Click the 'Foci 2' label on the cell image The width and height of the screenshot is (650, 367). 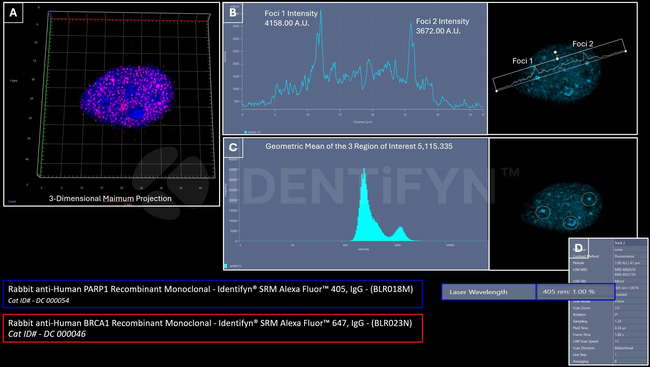click(x=582, y=44)
